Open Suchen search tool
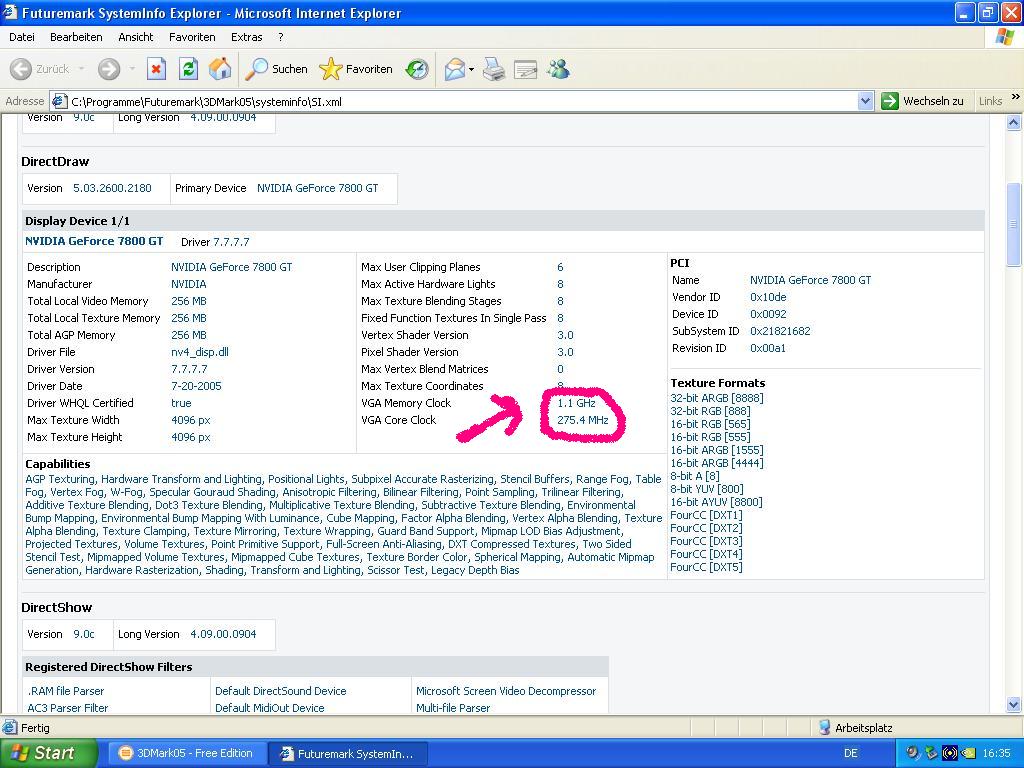The height and width of the screenshot is (768, 1024). click(276, 69)
